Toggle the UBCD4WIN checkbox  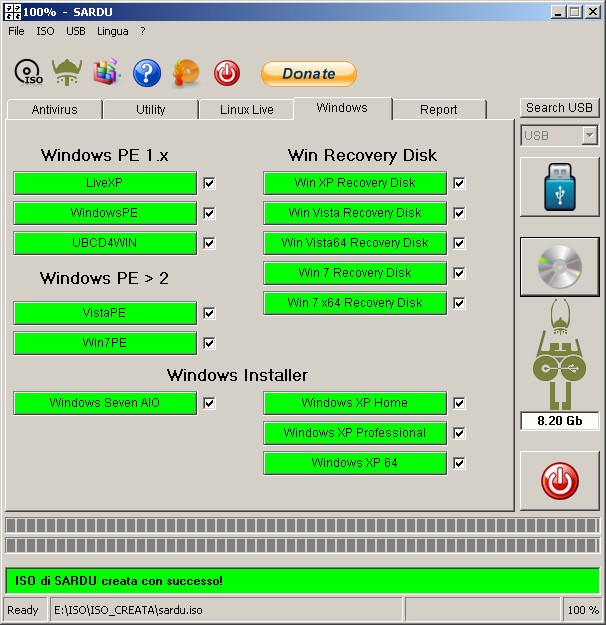[209, 243]
